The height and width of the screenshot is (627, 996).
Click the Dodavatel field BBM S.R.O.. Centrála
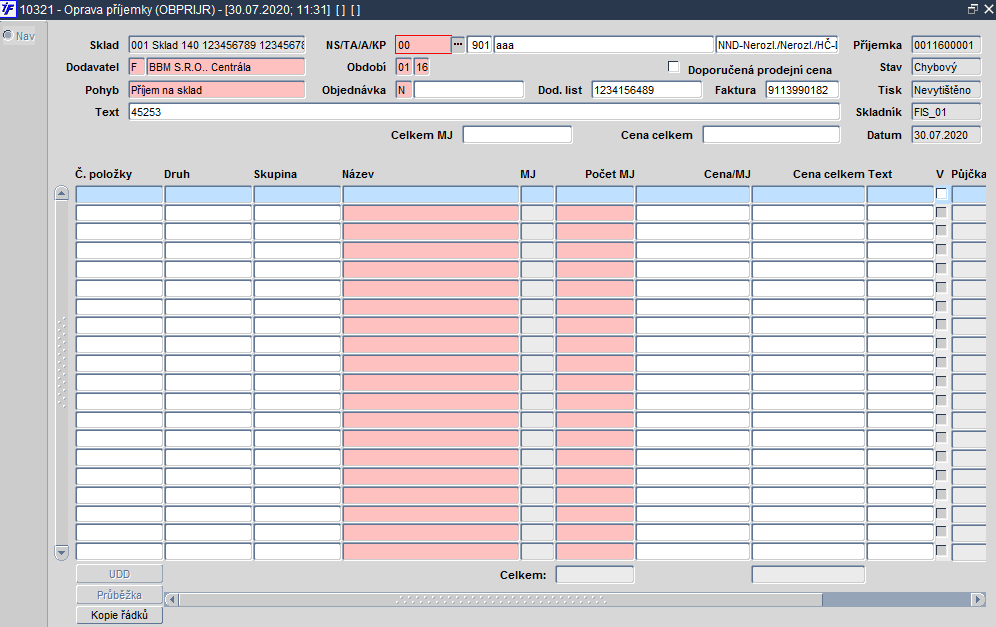[x=225, y=67]
